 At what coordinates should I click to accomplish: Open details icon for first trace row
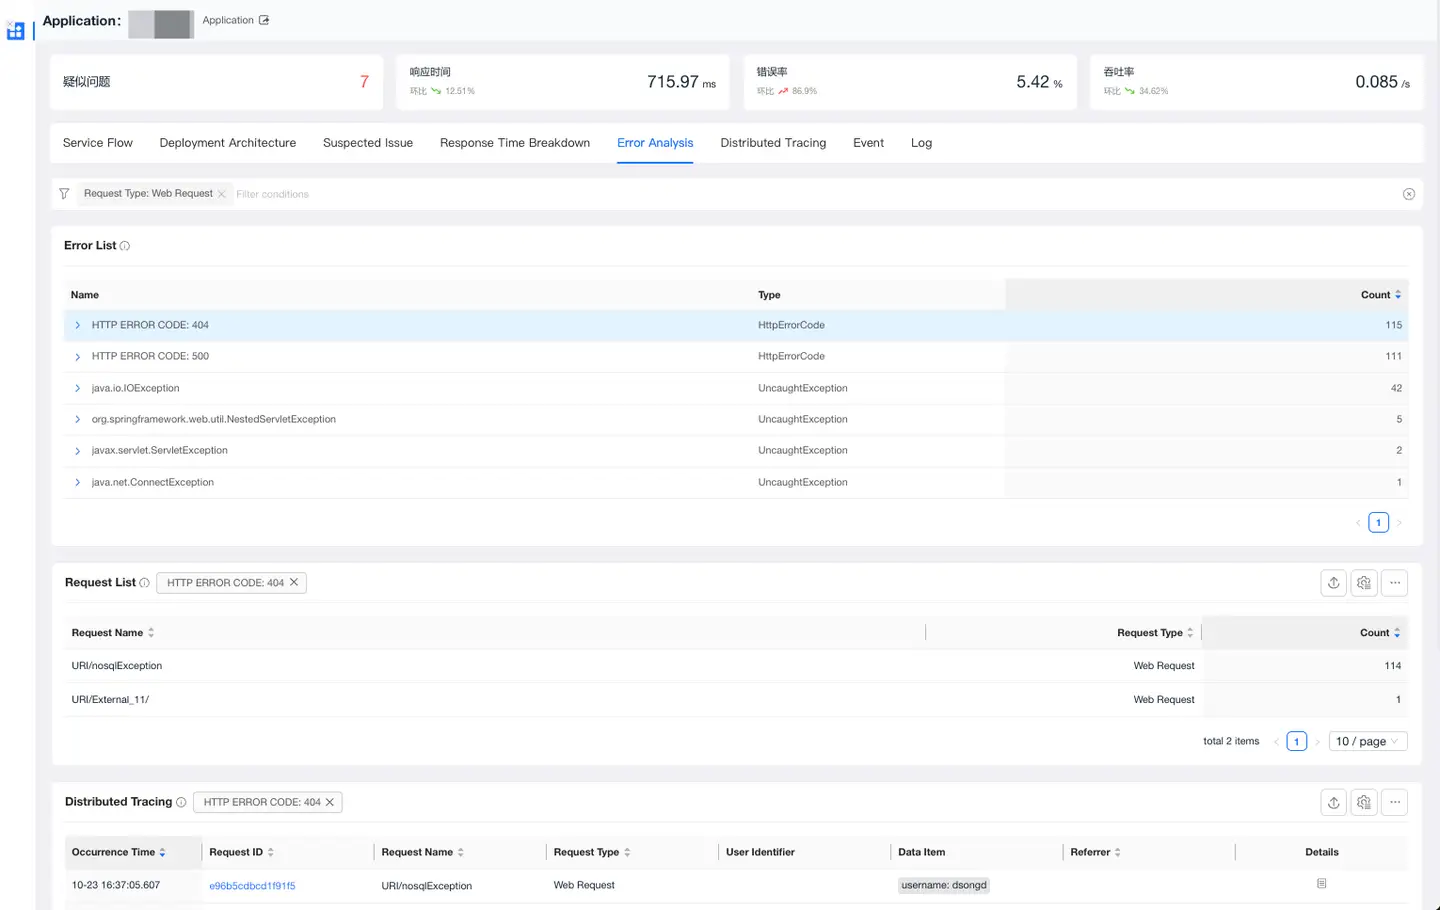point(1321,884)
